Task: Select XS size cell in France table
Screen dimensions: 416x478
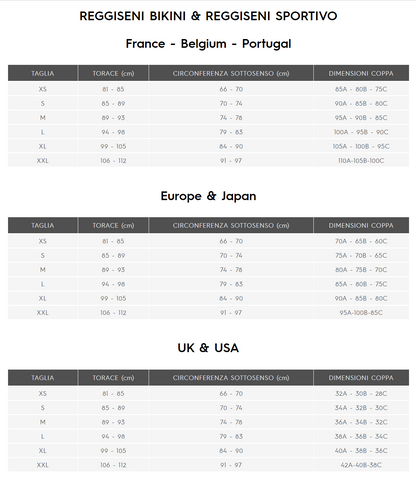Action: (x=43, y=89)
